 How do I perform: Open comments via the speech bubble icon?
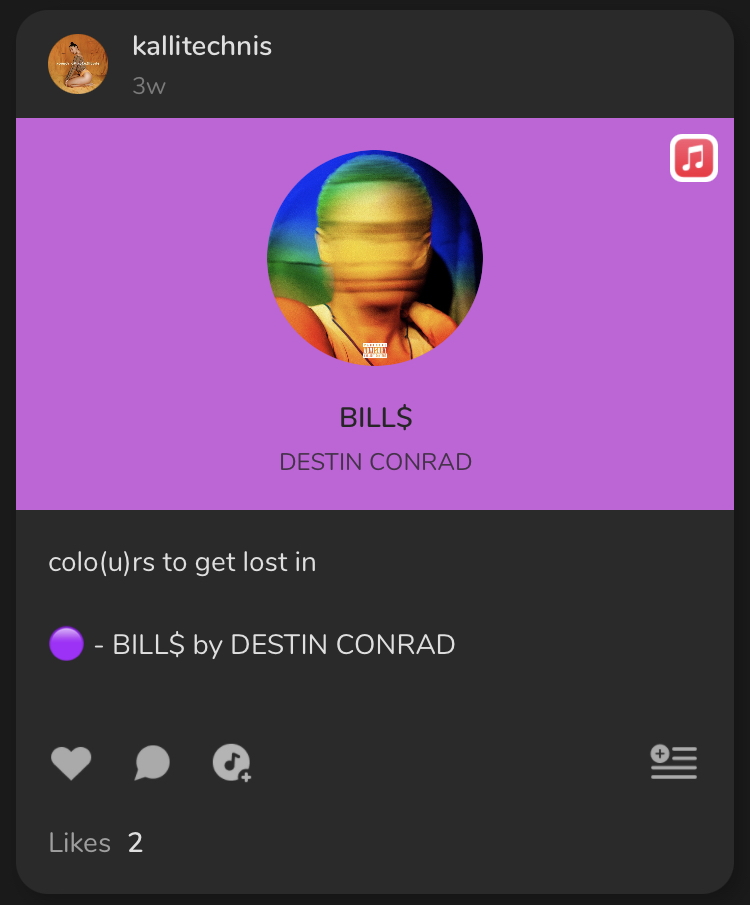point(152,762)
